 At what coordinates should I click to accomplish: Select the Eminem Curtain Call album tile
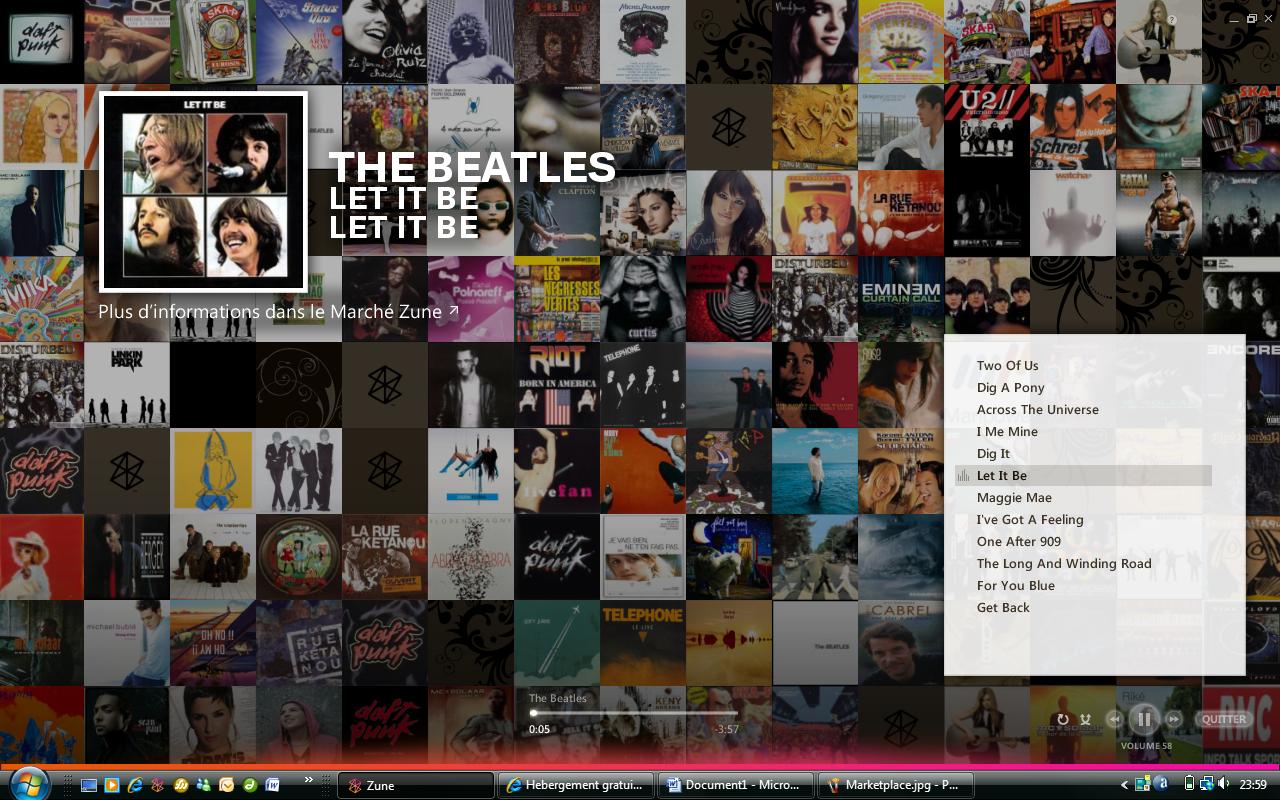(900, 299)
